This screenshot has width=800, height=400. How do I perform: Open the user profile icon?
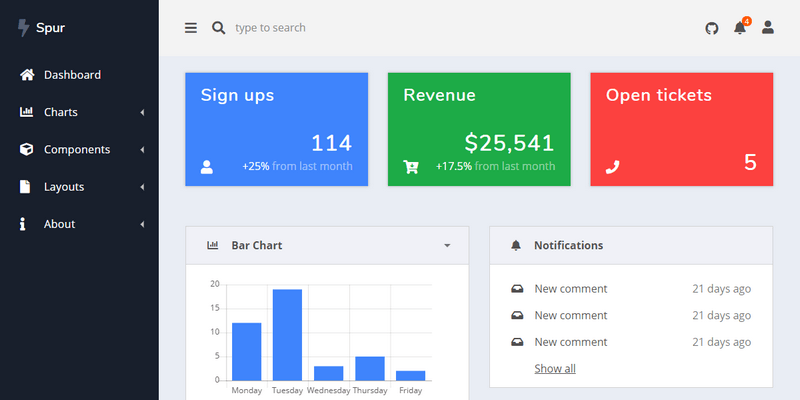point(768,28)
